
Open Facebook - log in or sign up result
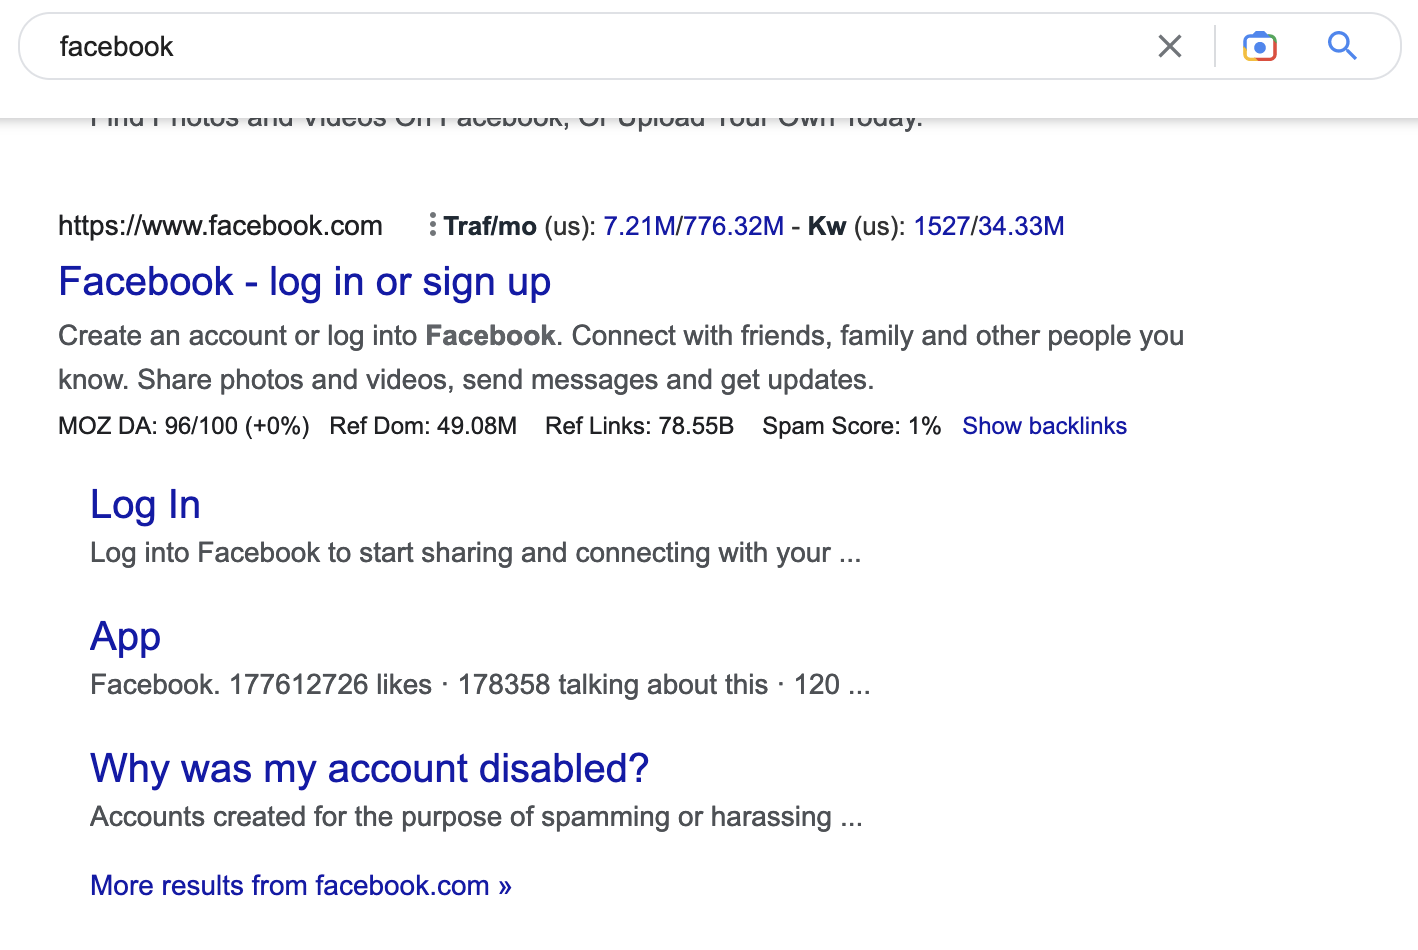304,282
